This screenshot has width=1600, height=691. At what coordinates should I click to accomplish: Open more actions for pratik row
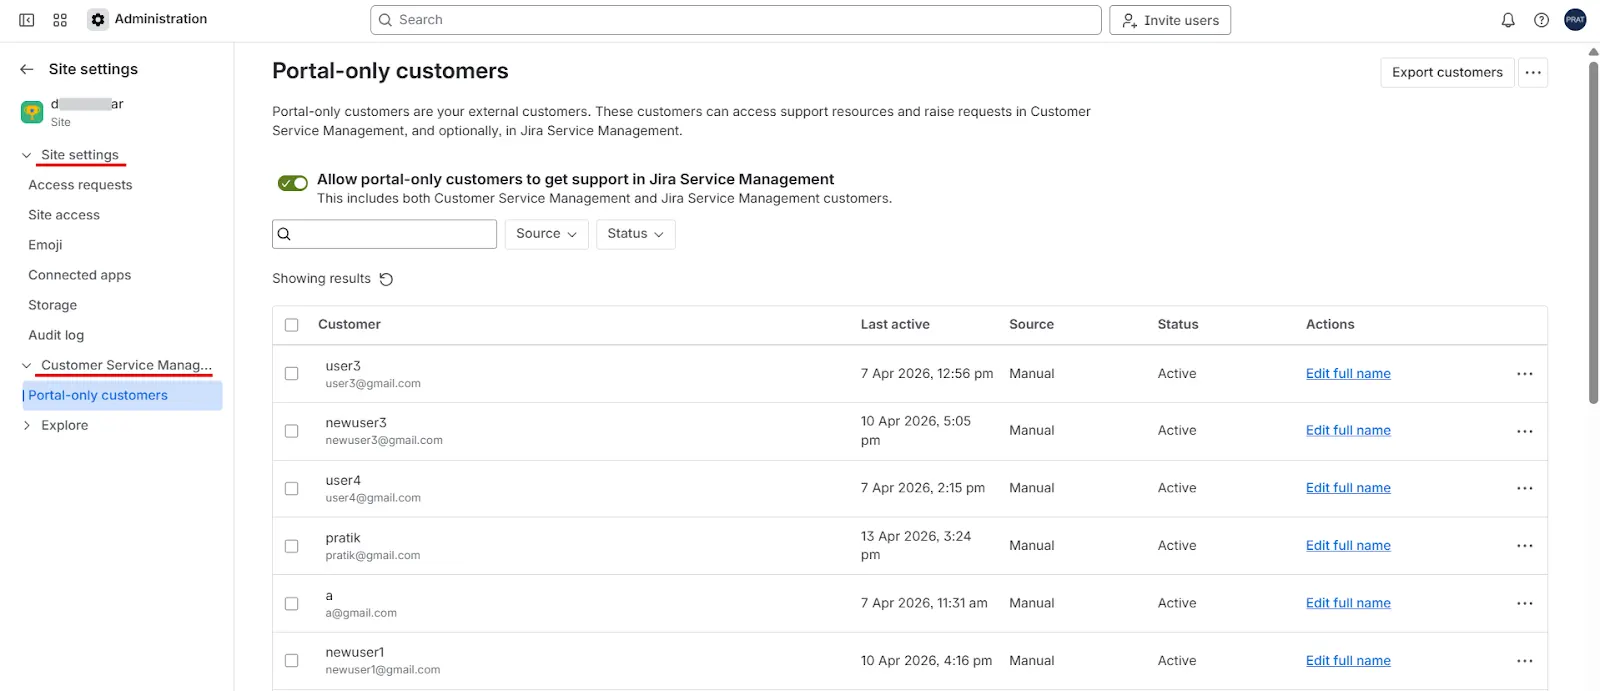coord(1524,546)
